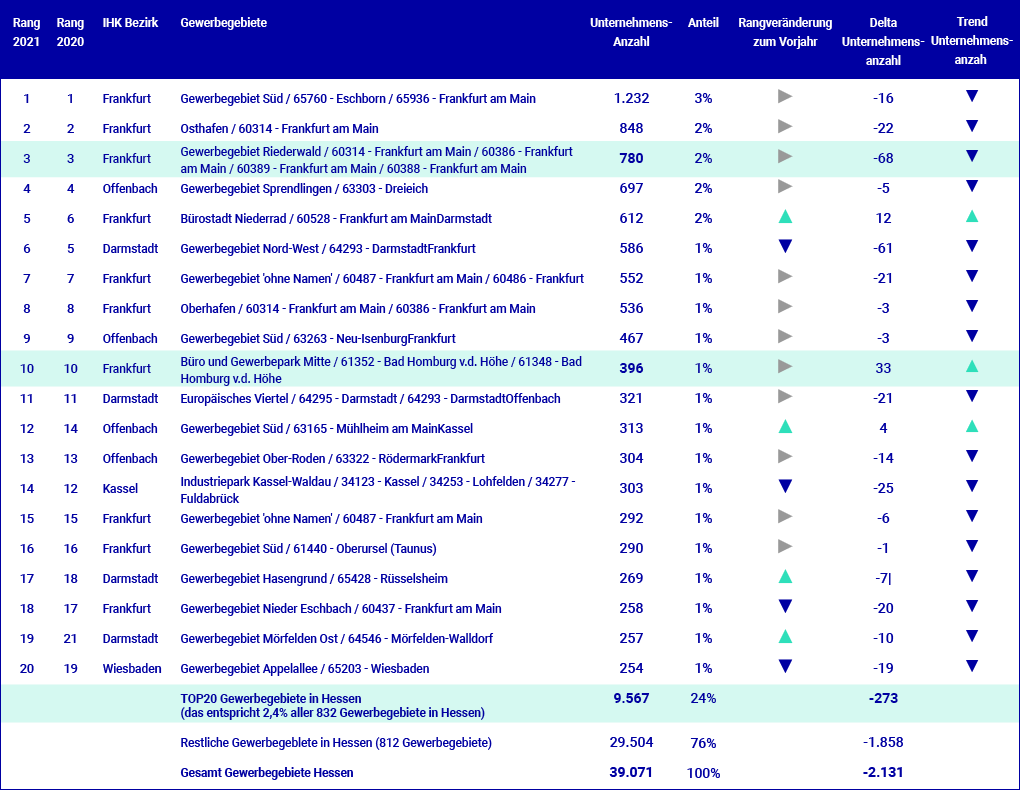This screenshot has height=790, width=1020.
Task: Select the 1.232 value for Gewerbegebiet Süd Eschborn
Action: click(631, 98)
